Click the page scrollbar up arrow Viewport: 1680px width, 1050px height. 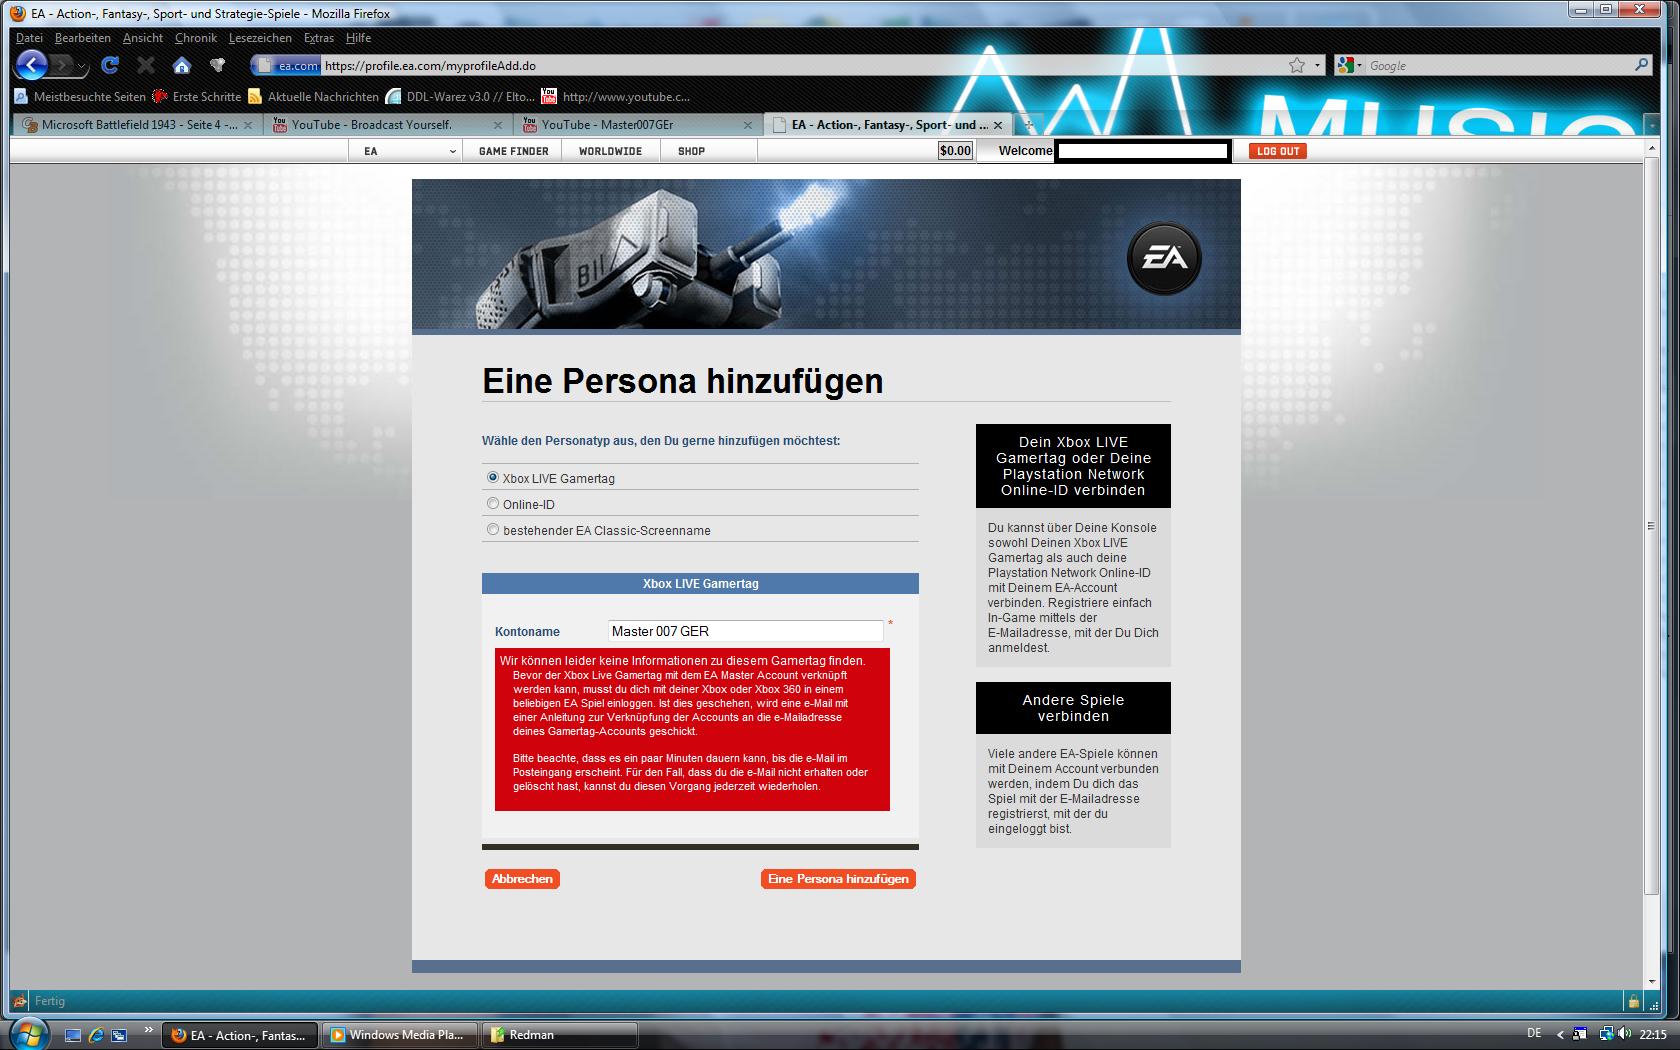(1651, 148)
